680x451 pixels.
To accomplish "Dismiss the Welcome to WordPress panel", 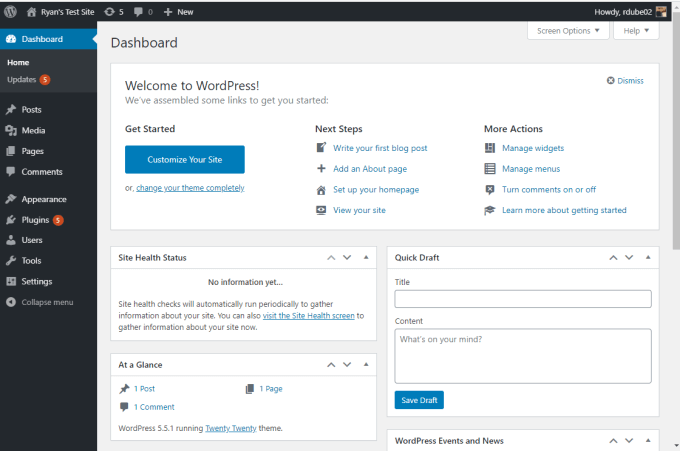I will pos(625,81).
